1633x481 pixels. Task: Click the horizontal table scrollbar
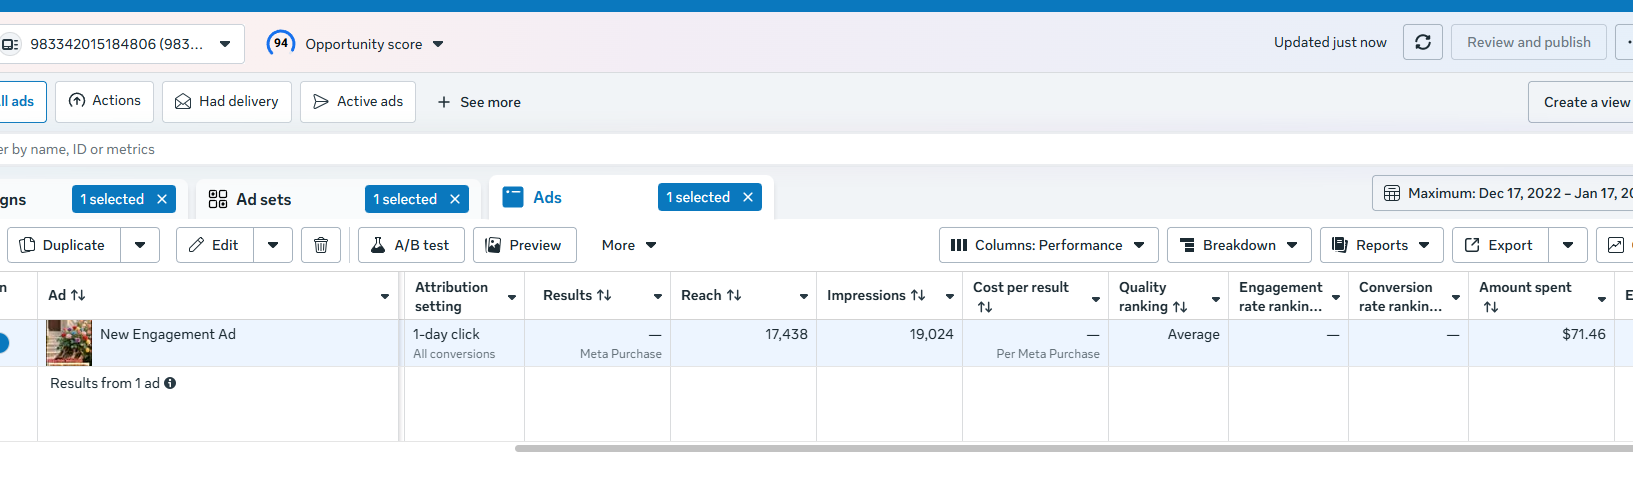[1074, 448]
